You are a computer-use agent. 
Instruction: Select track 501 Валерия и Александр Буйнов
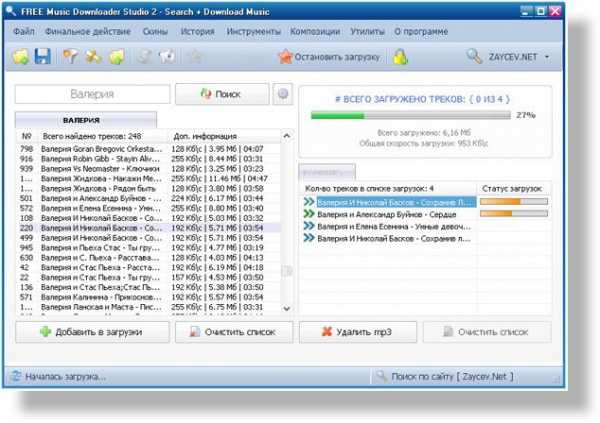click(148, 198)
